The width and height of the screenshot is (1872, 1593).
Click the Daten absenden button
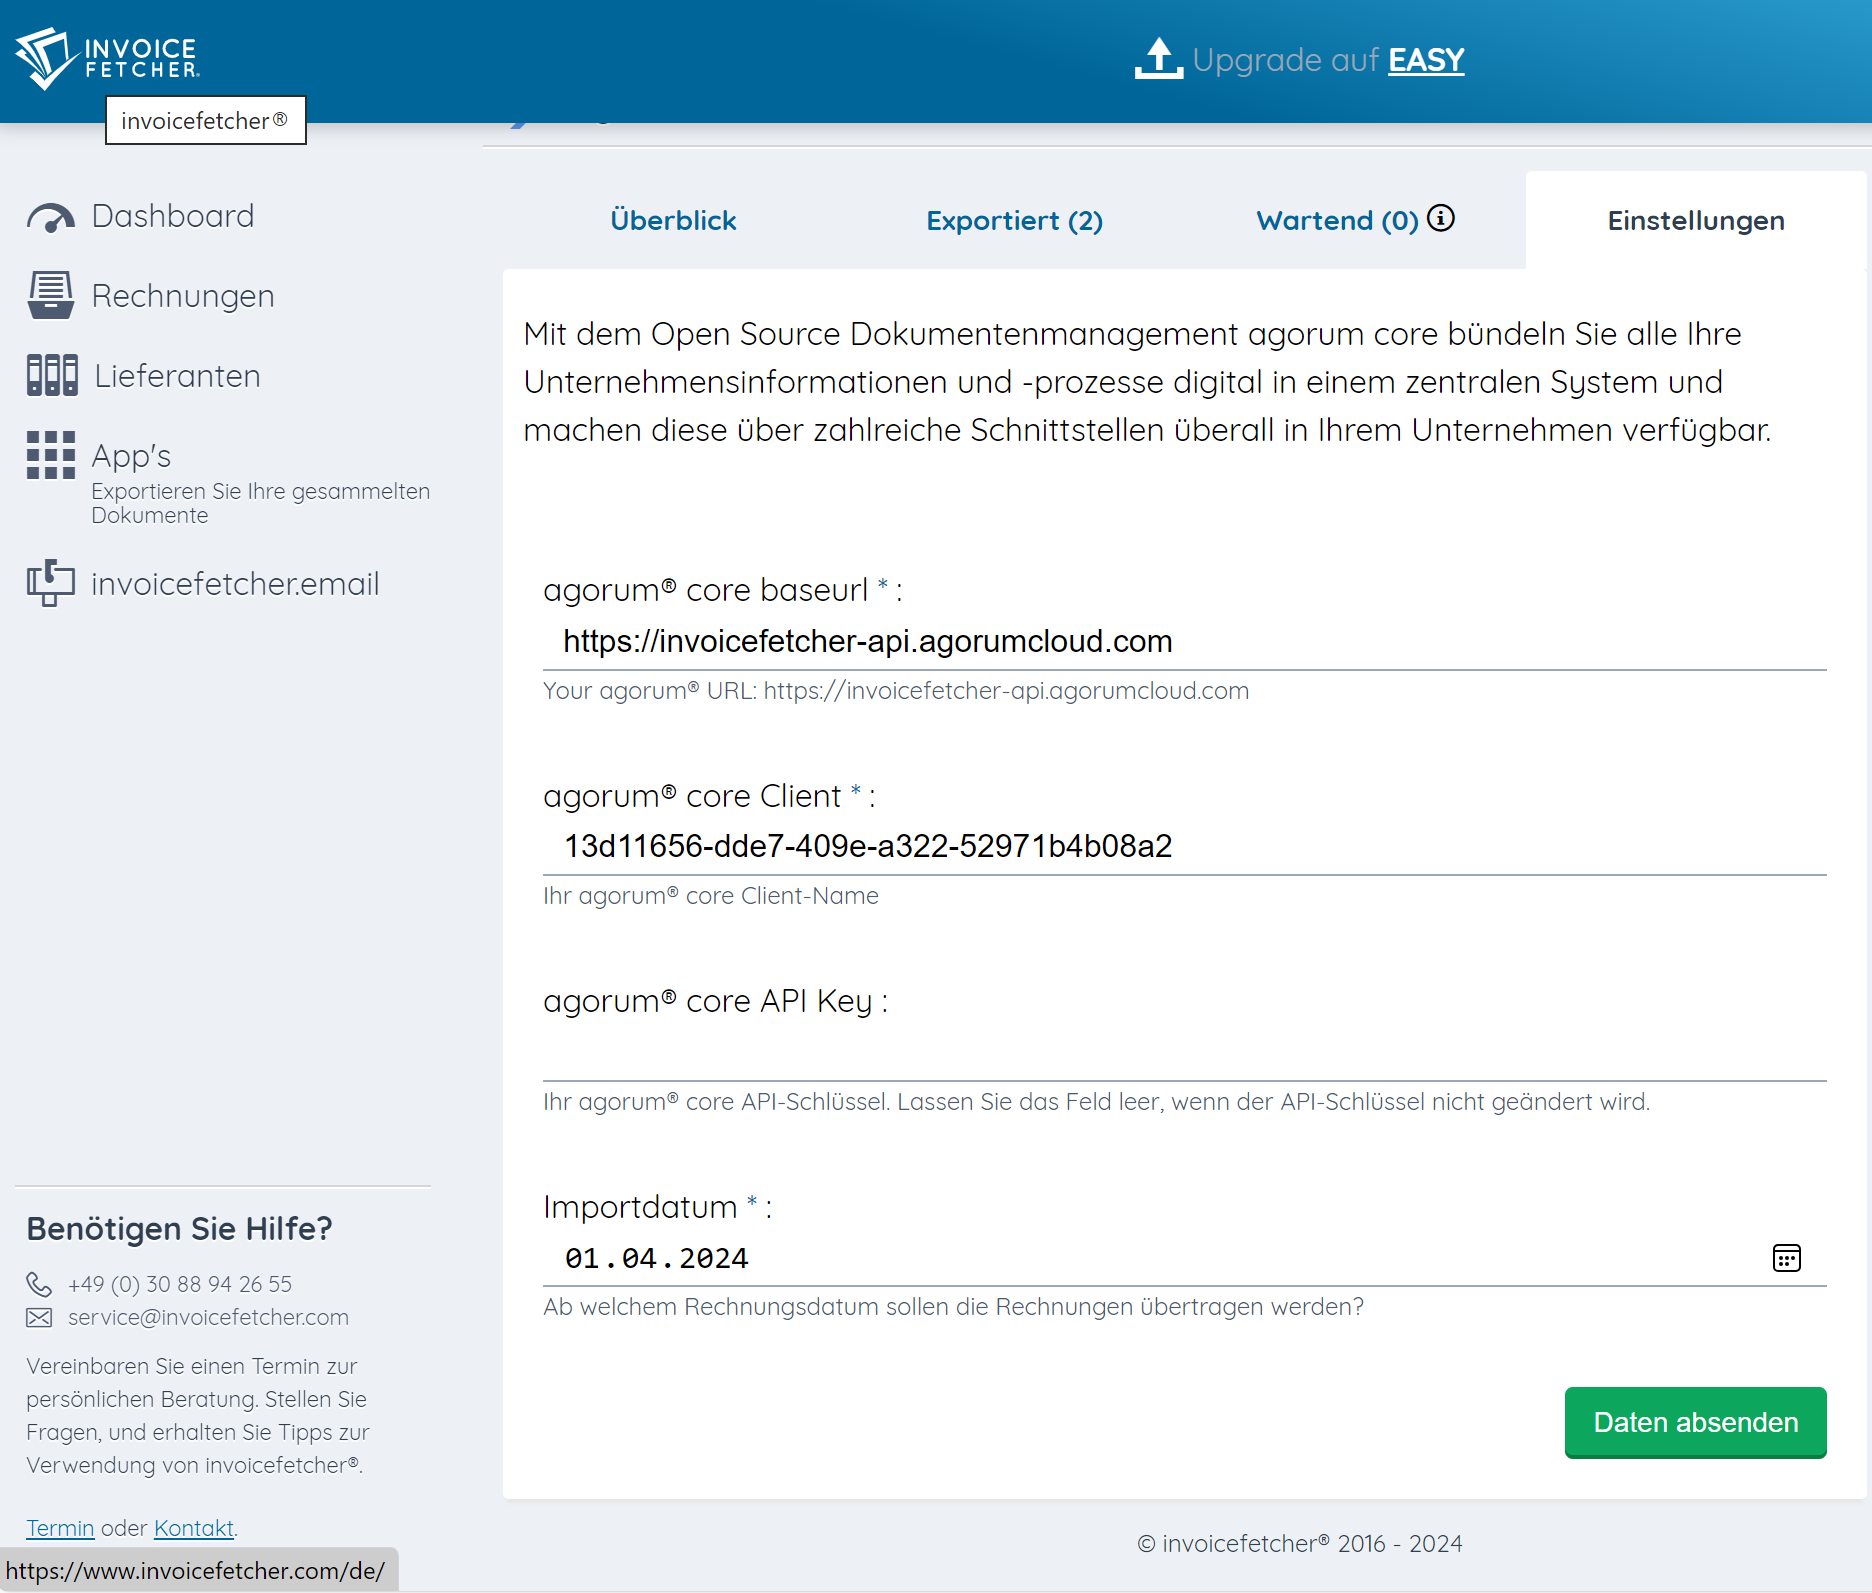[x=1695, y=1422]
